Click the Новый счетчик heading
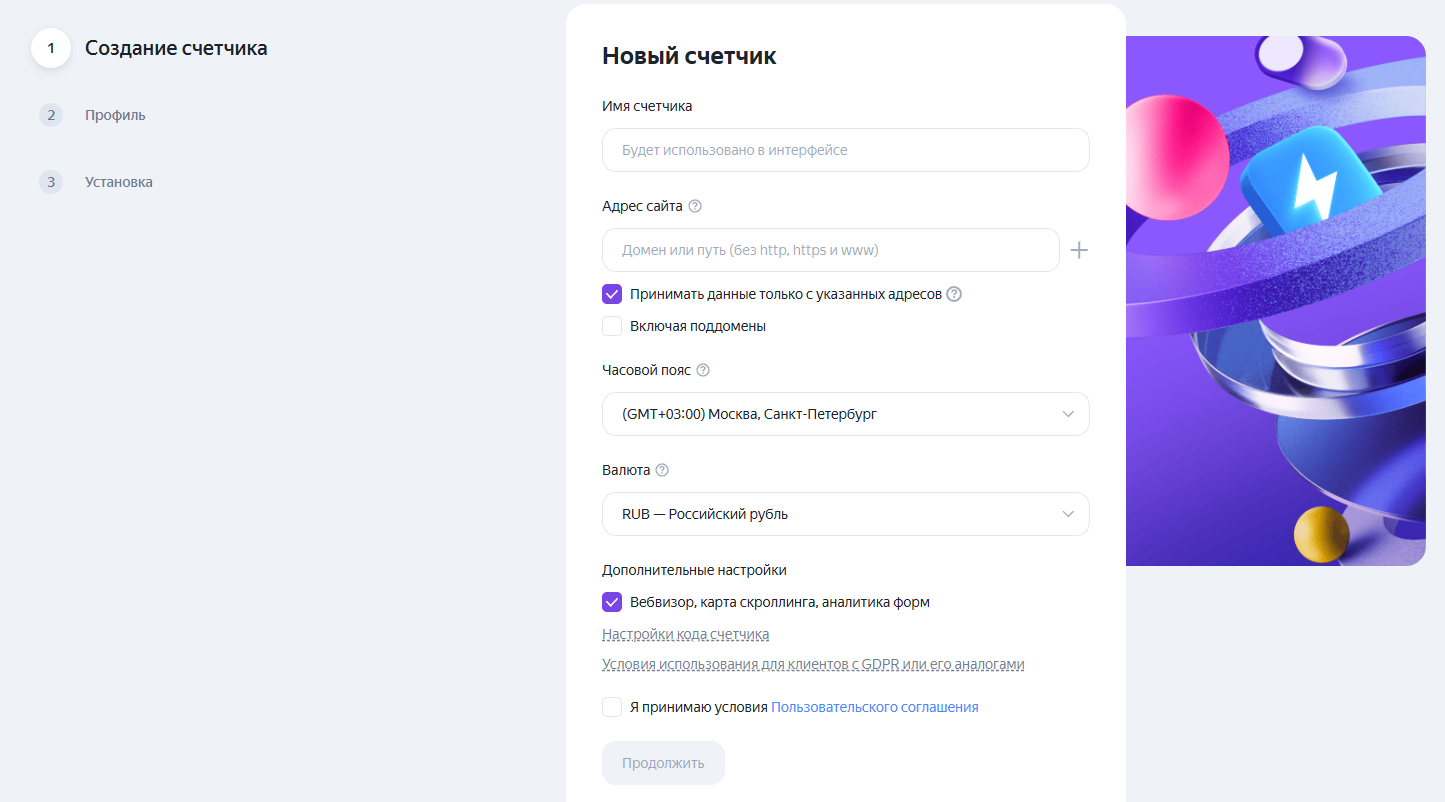Screen dimensions: 1445x802 pos(689,56)
